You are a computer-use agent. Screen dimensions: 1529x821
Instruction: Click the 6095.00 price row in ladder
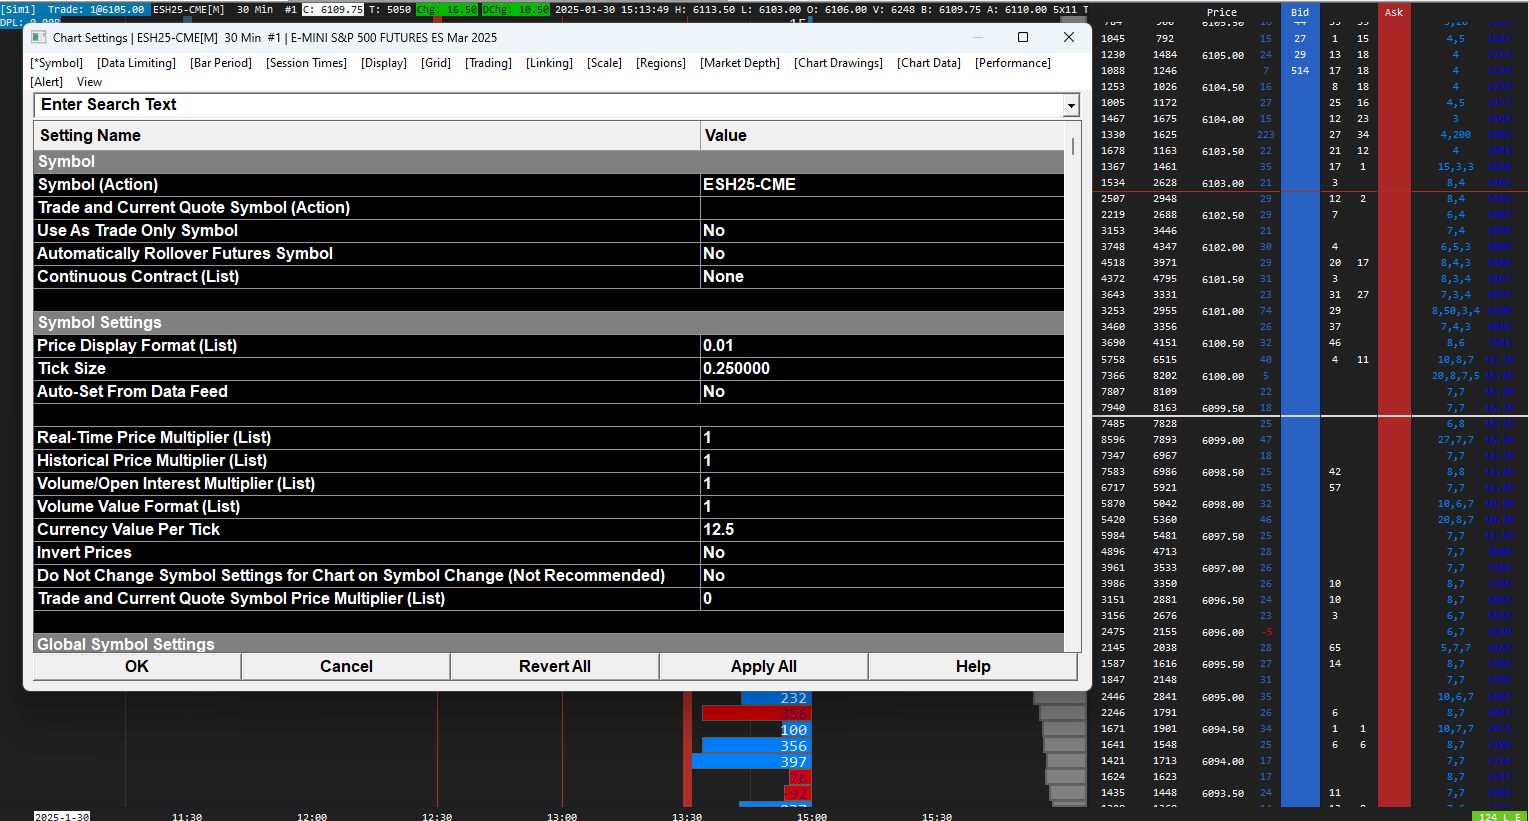(1223, 697)
